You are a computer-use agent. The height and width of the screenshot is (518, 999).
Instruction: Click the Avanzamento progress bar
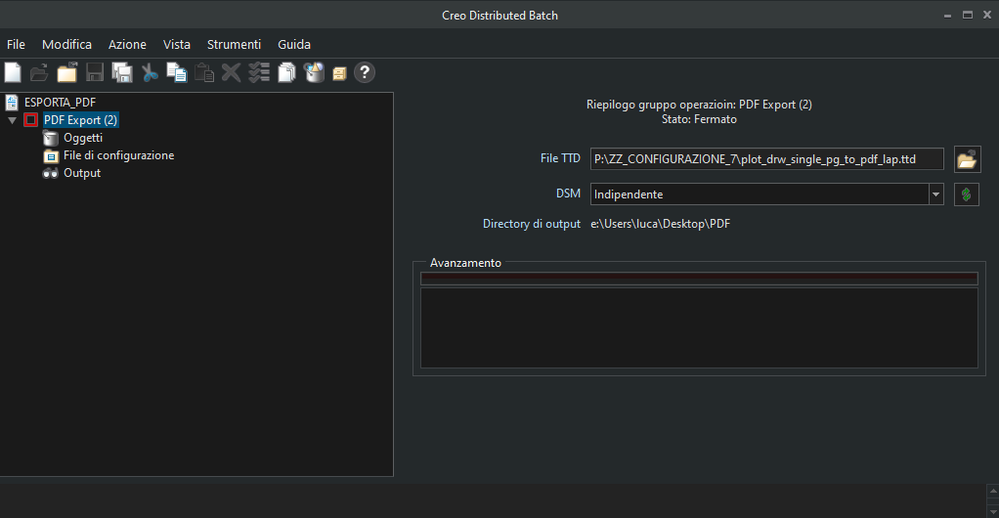tap(699, 278)
